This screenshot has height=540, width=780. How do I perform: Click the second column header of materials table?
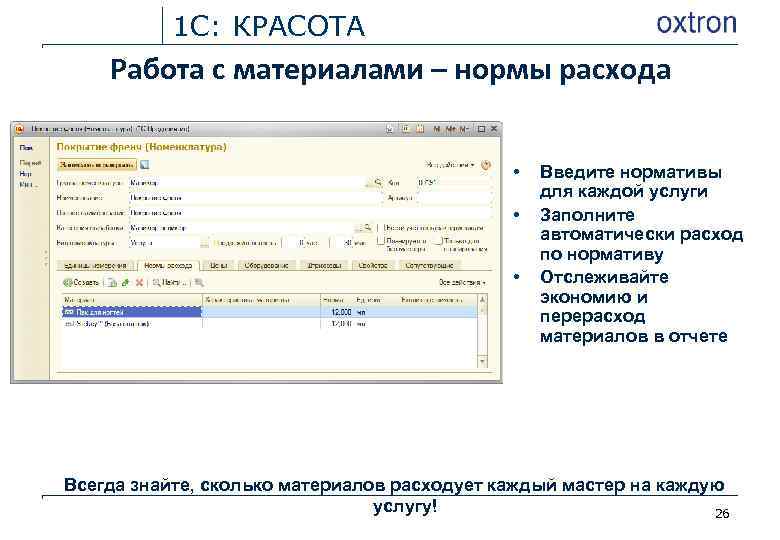pos(261,300)
